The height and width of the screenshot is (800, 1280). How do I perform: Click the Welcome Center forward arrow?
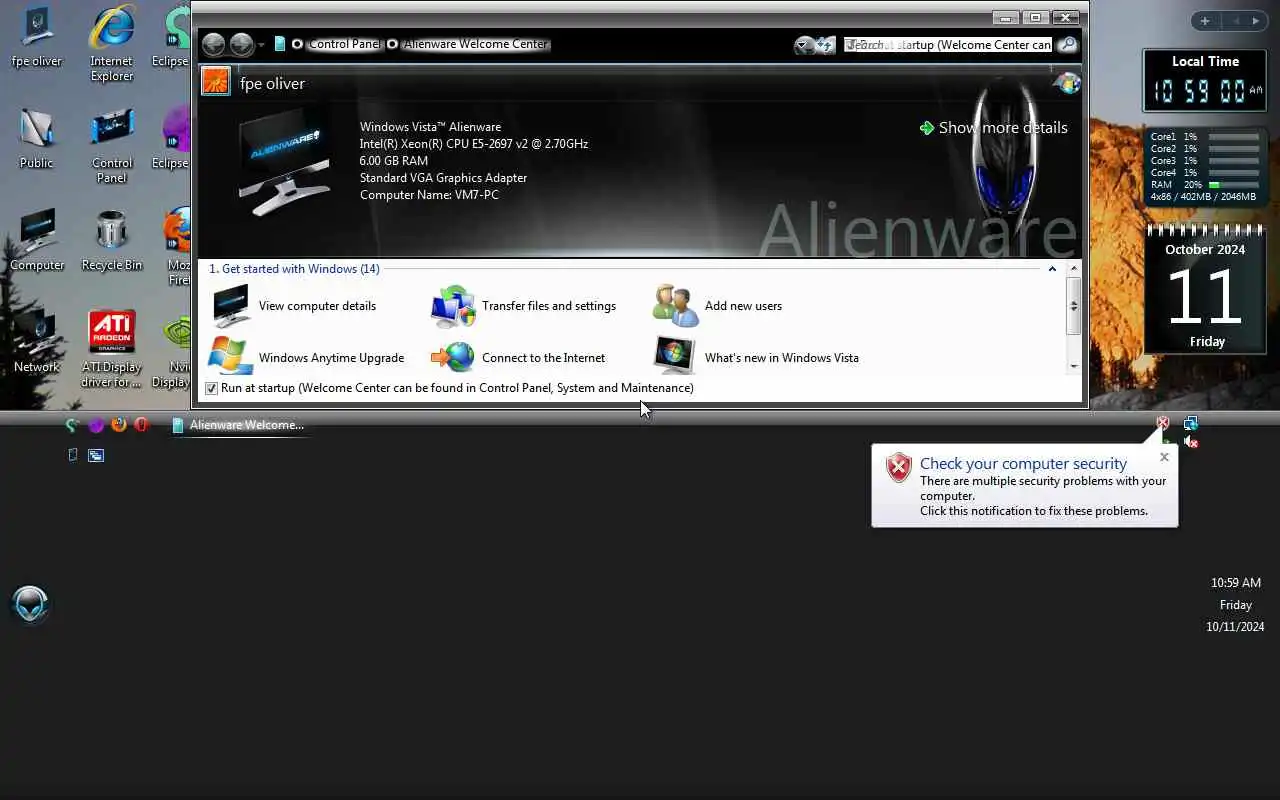point(241,44)
